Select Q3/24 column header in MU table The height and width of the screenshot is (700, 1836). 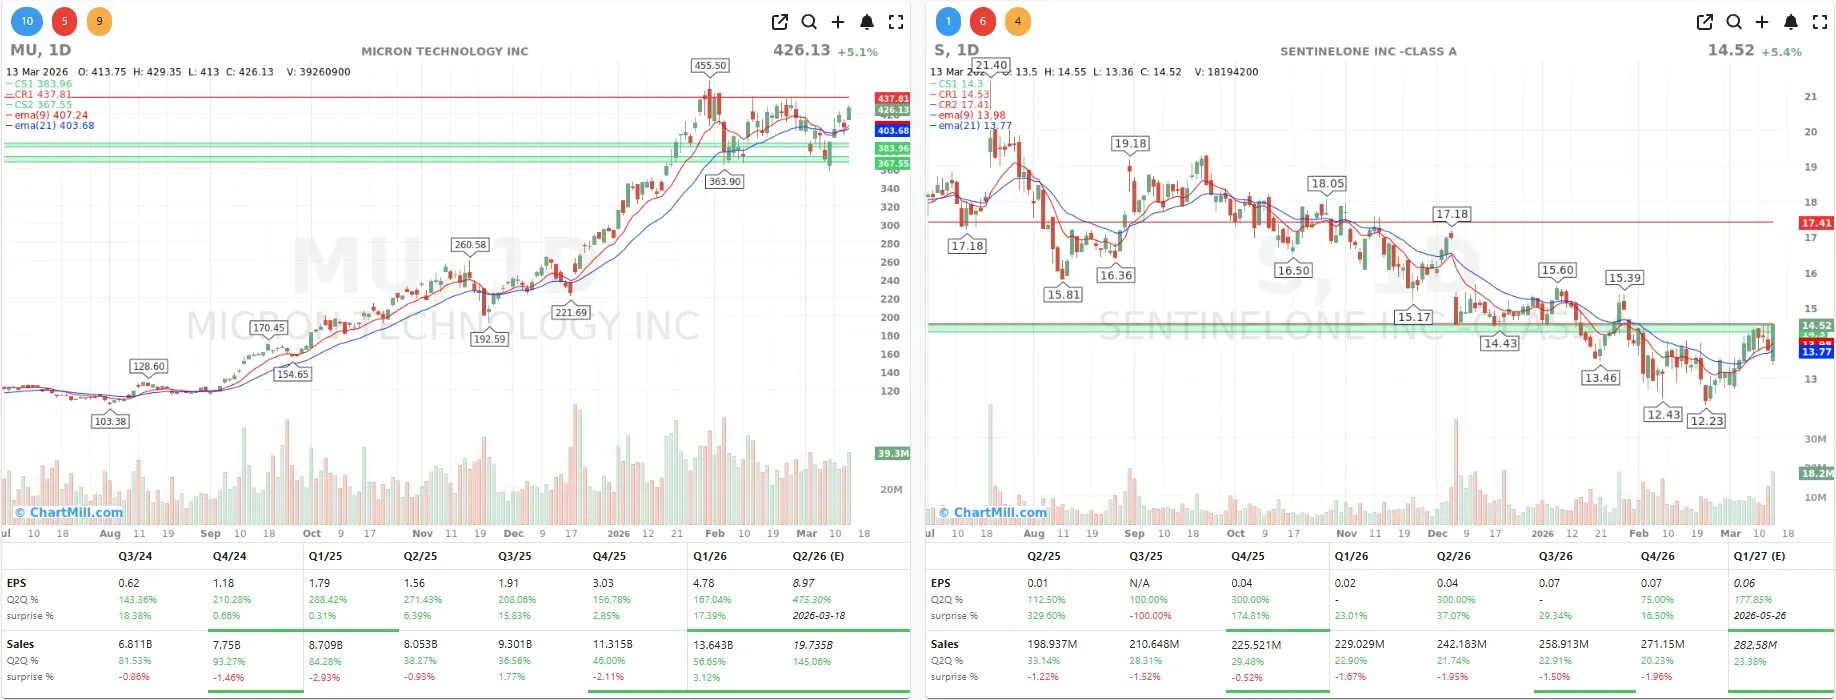tap(135, 556)
